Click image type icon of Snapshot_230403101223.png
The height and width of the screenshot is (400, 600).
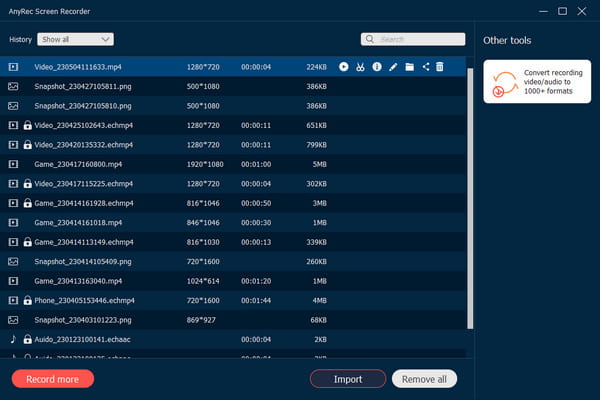(x=13, y=320)
